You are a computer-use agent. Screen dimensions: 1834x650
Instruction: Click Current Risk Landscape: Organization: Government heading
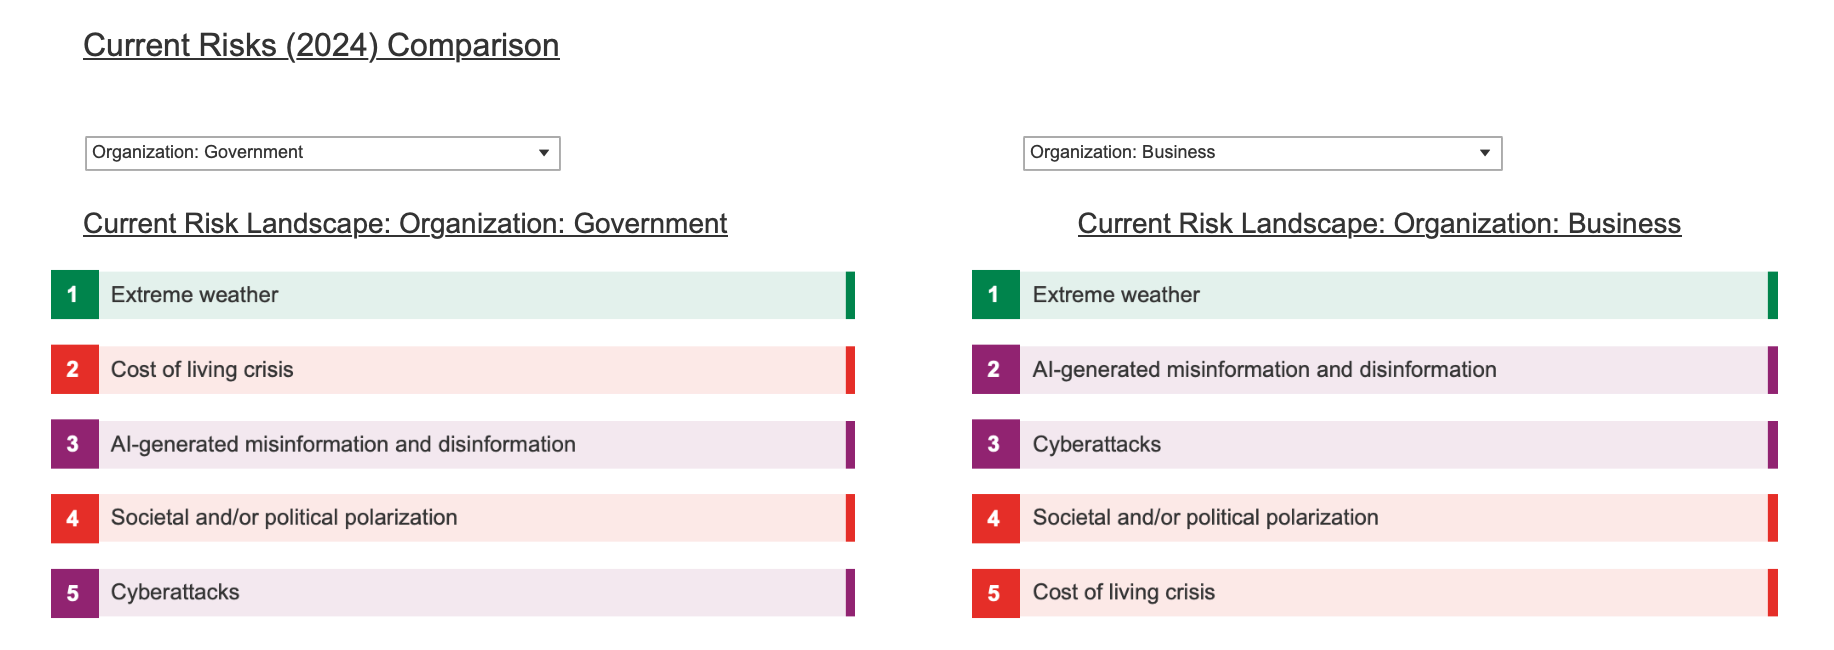(x=405, y=223)
